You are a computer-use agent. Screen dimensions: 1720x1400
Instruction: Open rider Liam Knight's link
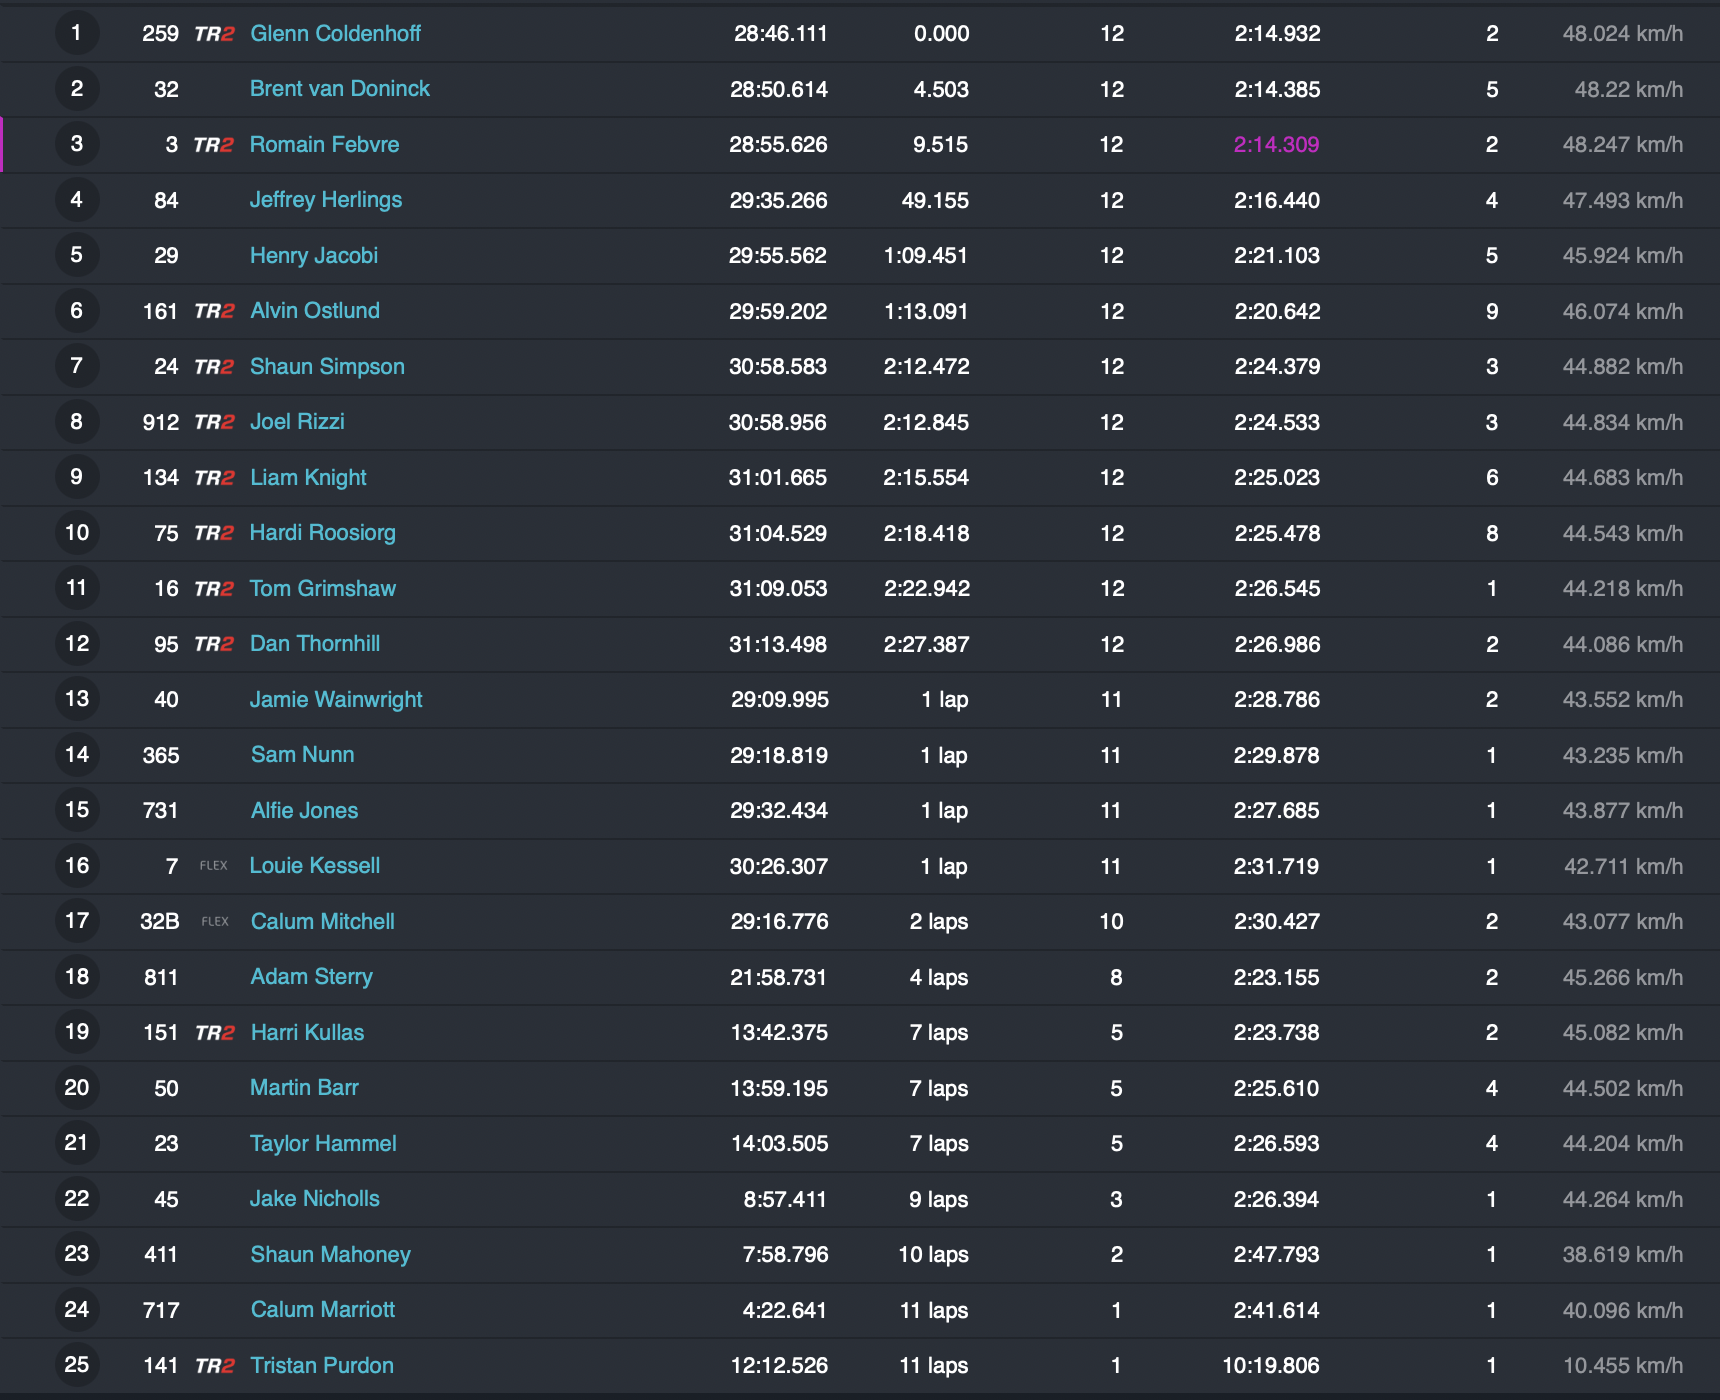(308, 478)
